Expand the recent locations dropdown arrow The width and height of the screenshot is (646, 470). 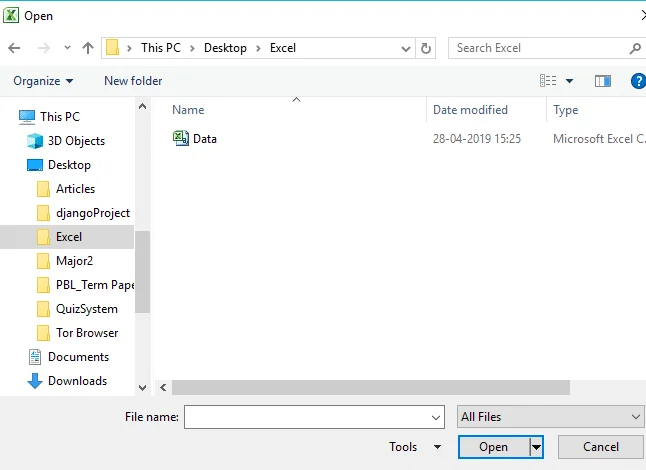67,48
